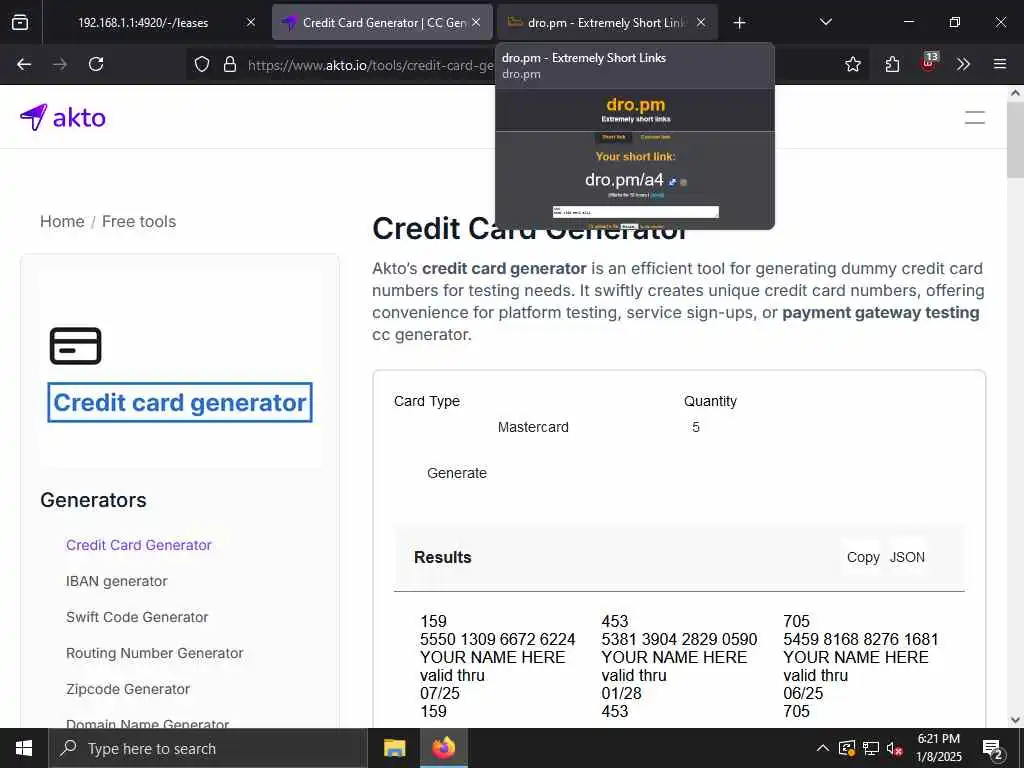
Task: List all tabs with the dropdown arrow
Action: [825, 22]
